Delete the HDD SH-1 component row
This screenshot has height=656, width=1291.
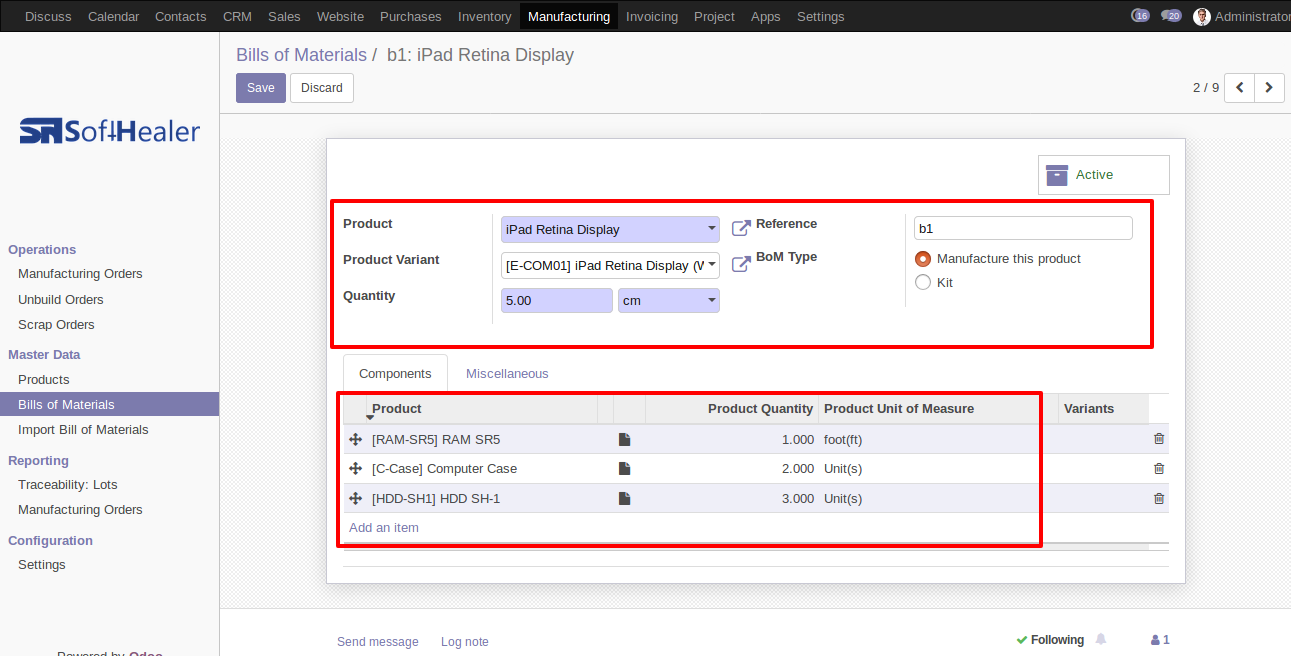tap(1159, 499)
